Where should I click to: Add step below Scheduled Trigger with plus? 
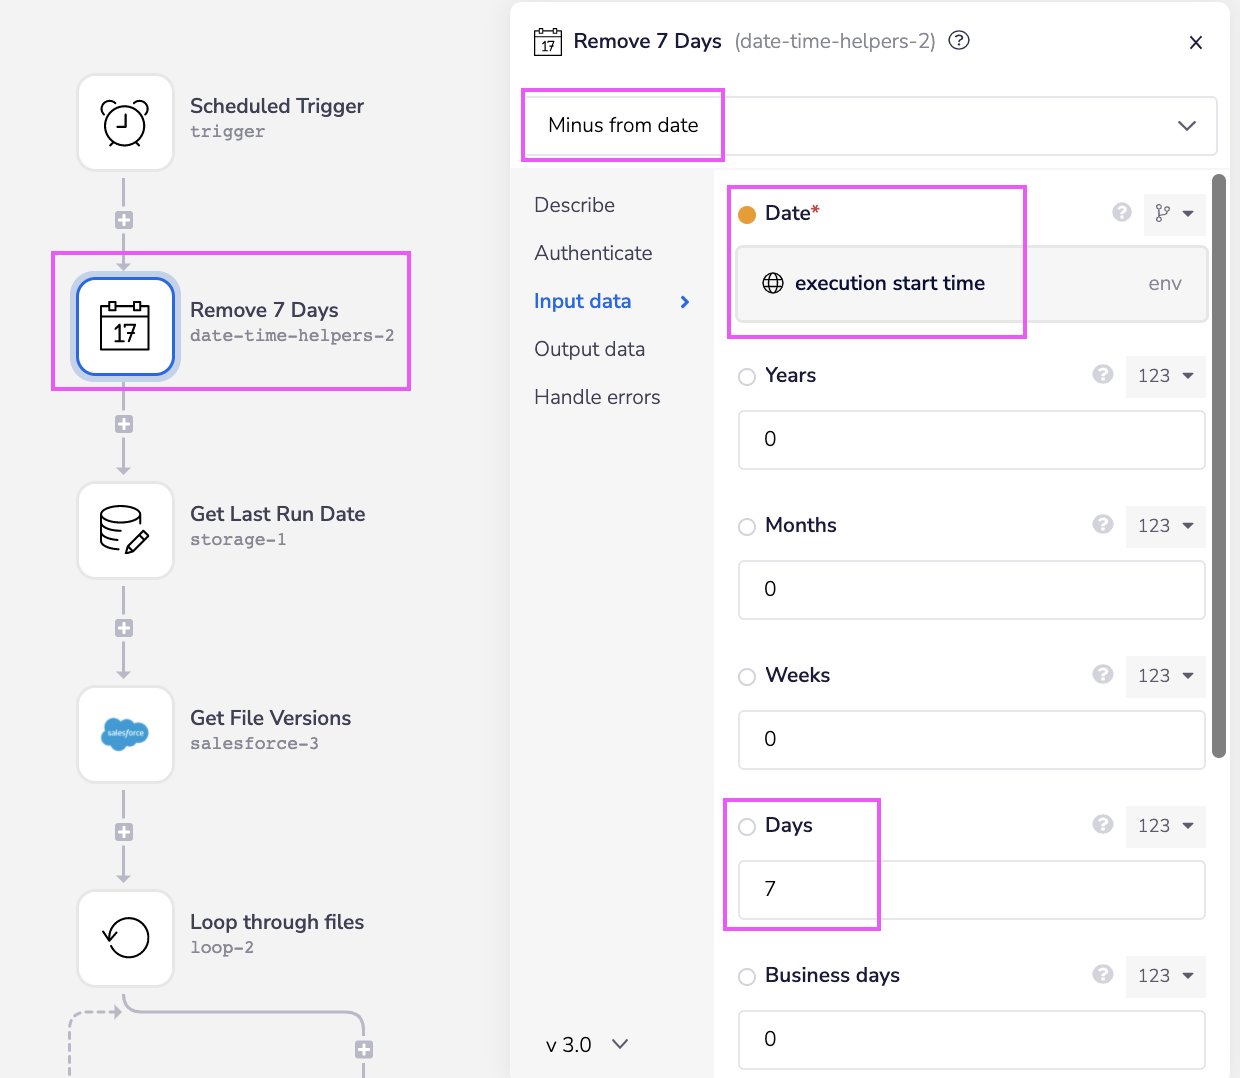click(124, 220)
